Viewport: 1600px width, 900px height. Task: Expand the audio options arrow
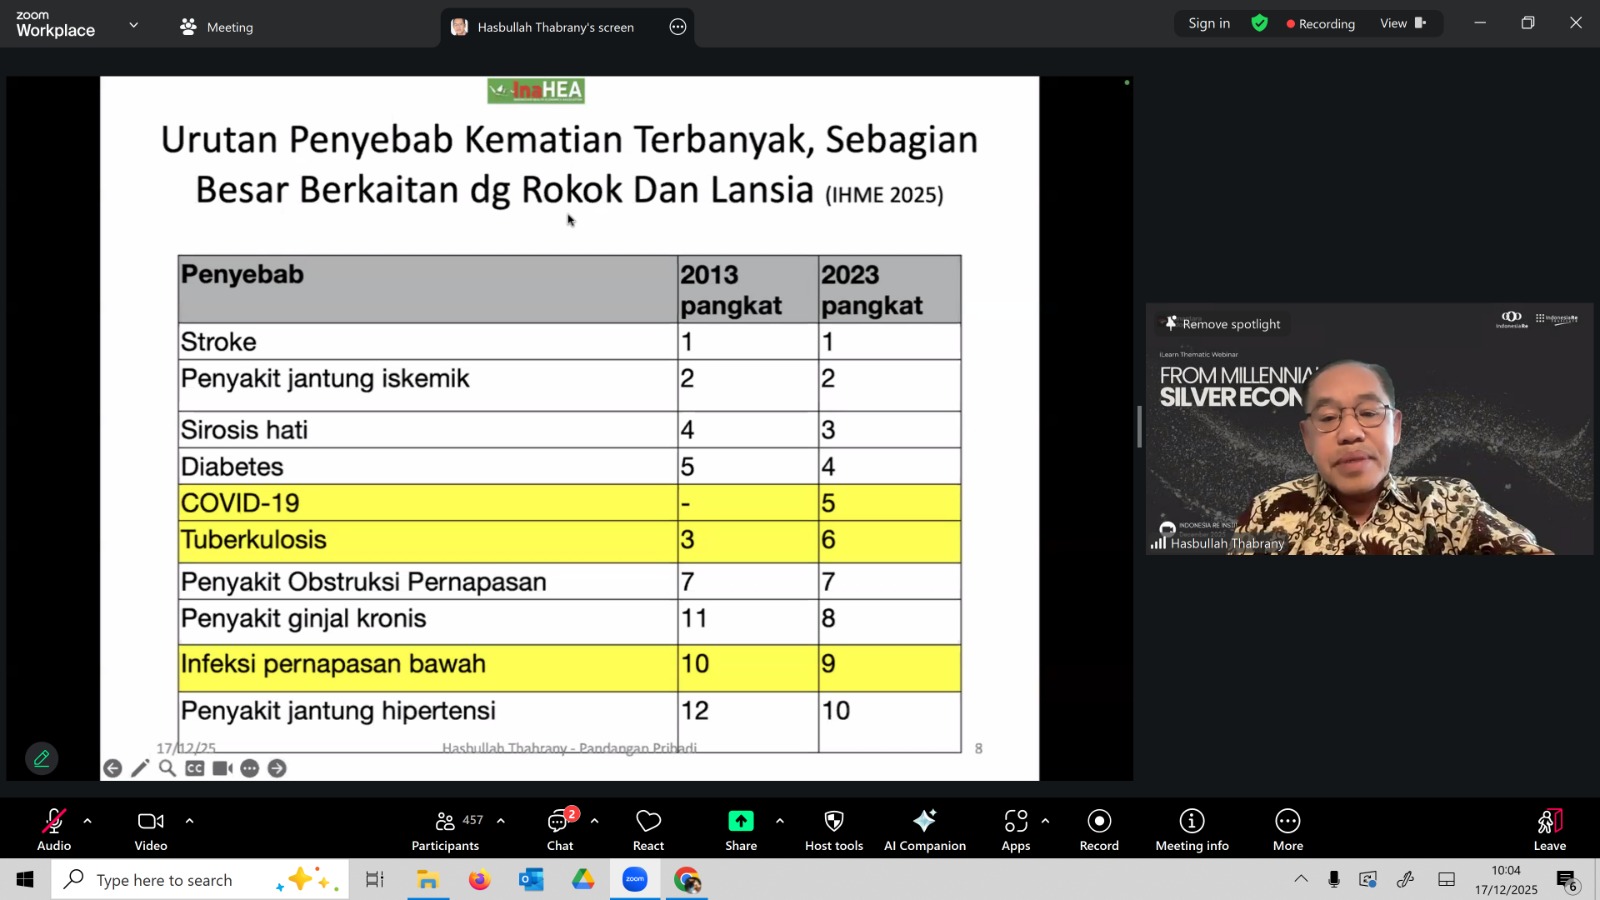pos(88,821)
